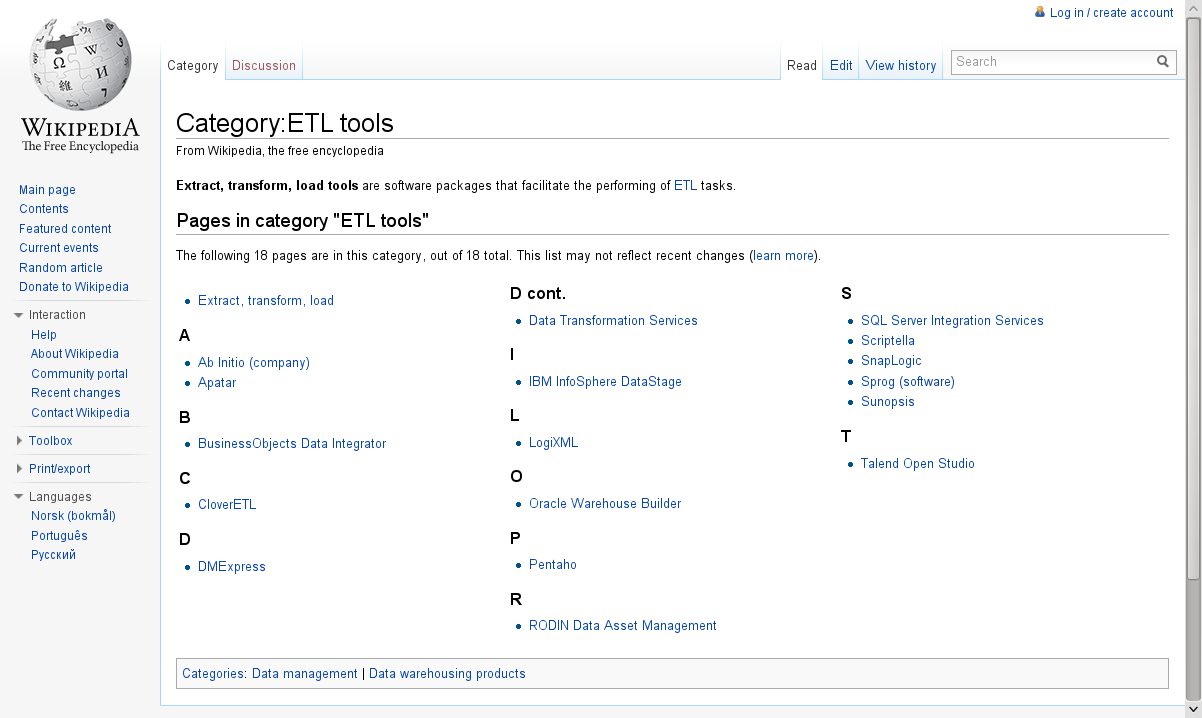The image size is (1202, 718).
Task: Click the Log in / create account link
Action: (1112, 13)
